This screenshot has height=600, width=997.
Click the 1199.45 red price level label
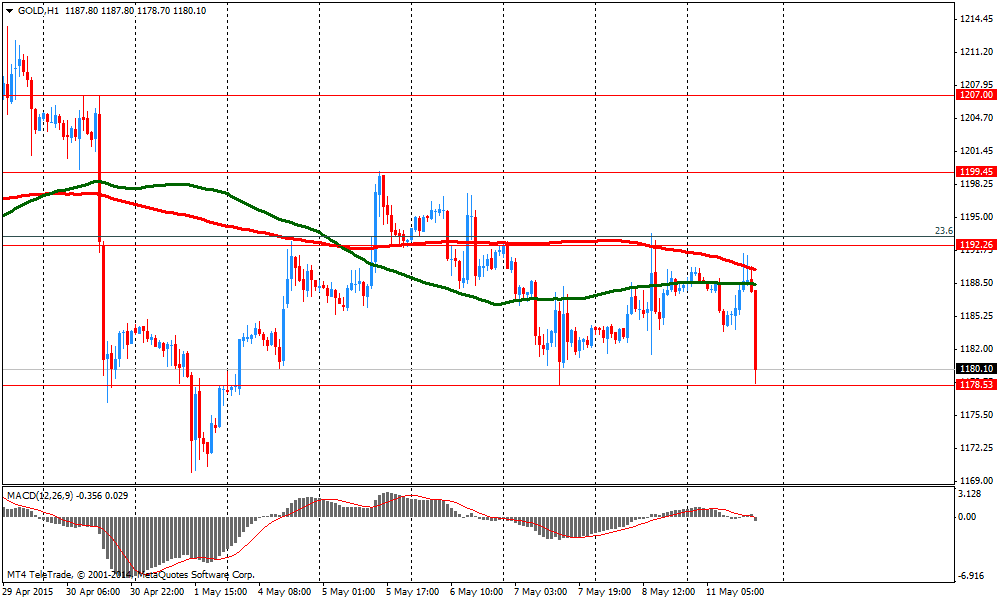tap(976, 172)
